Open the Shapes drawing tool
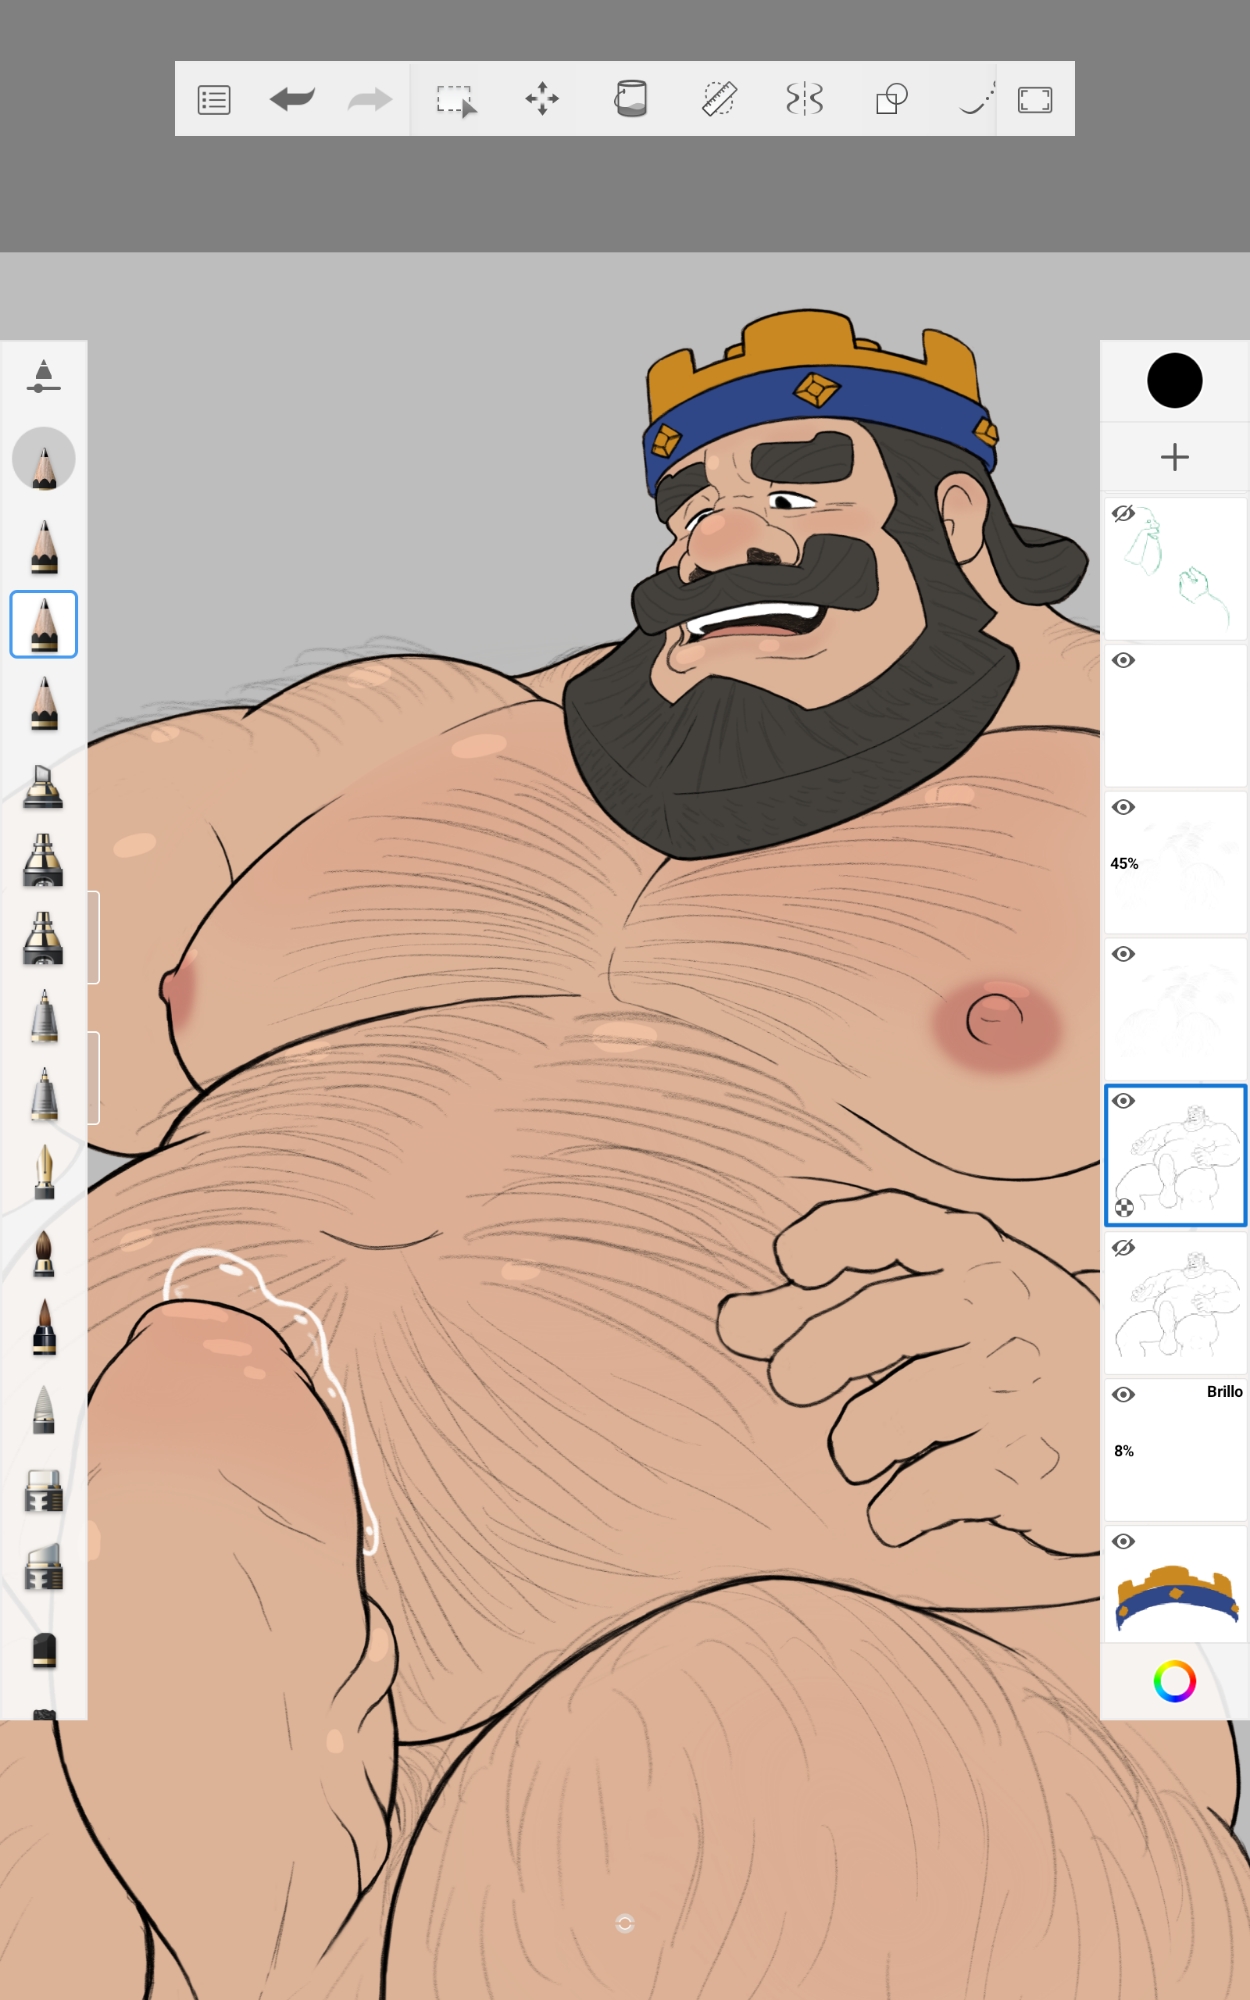 (x=891, y=99)
